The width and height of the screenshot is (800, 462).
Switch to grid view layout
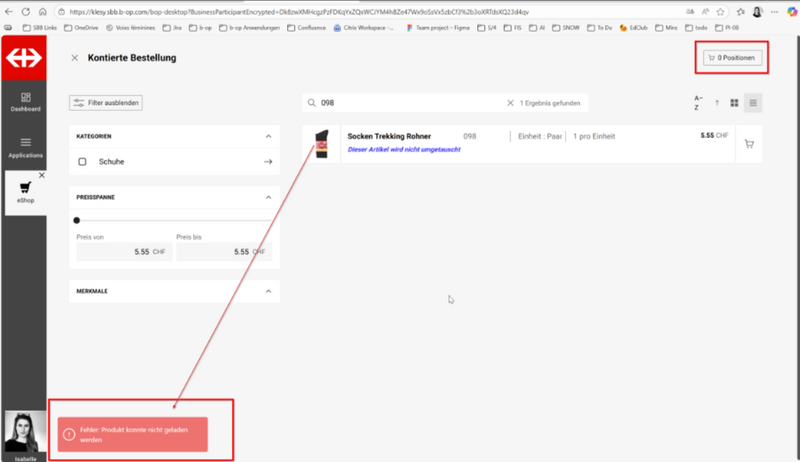pos(734,102)
